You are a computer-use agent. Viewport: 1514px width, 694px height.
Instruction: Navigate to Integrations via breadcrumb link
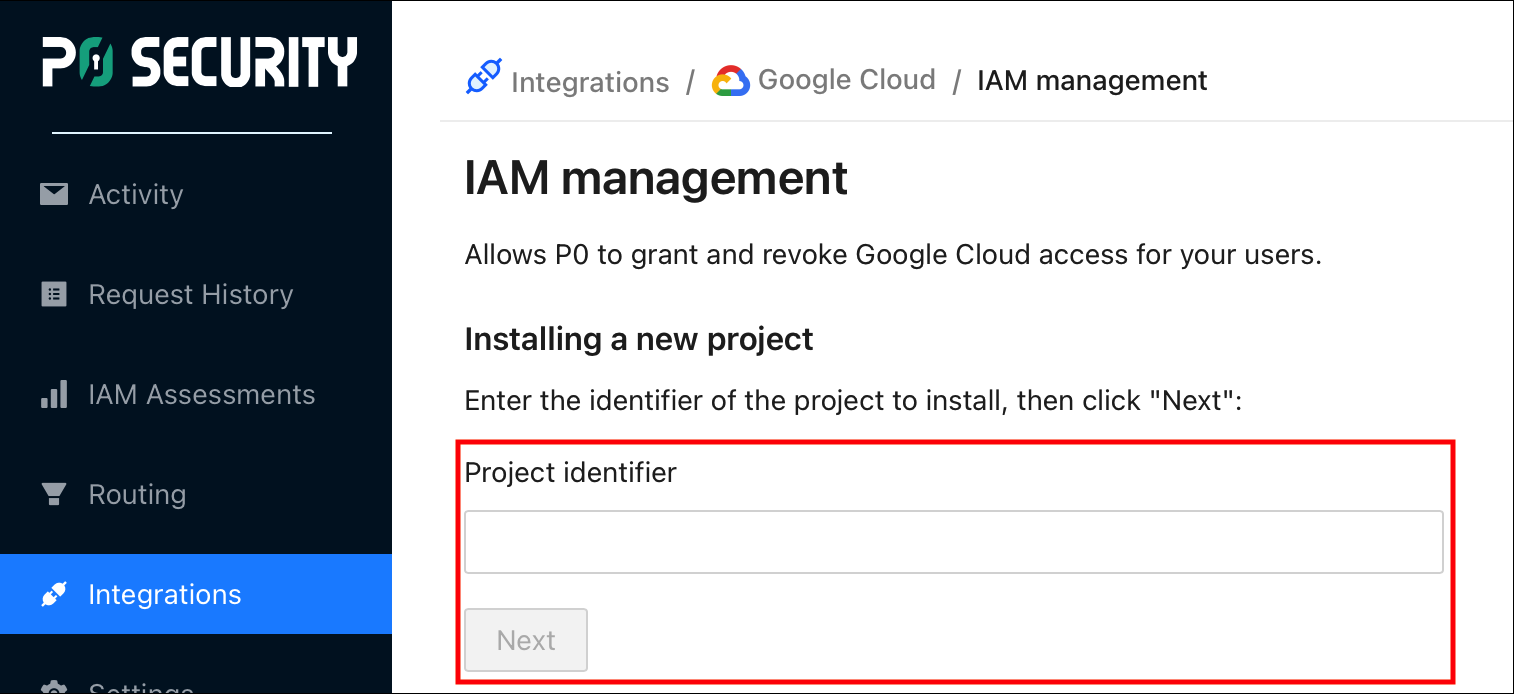coord(589,81)
